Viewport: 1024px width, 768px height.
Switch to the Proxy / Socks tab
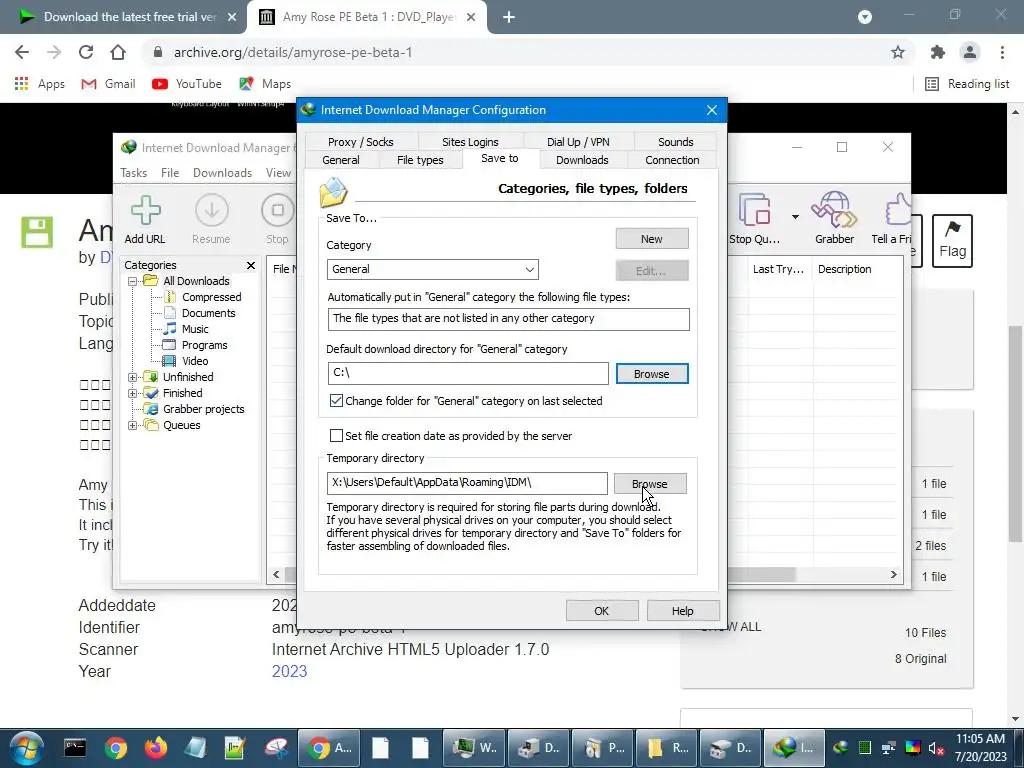360,142
